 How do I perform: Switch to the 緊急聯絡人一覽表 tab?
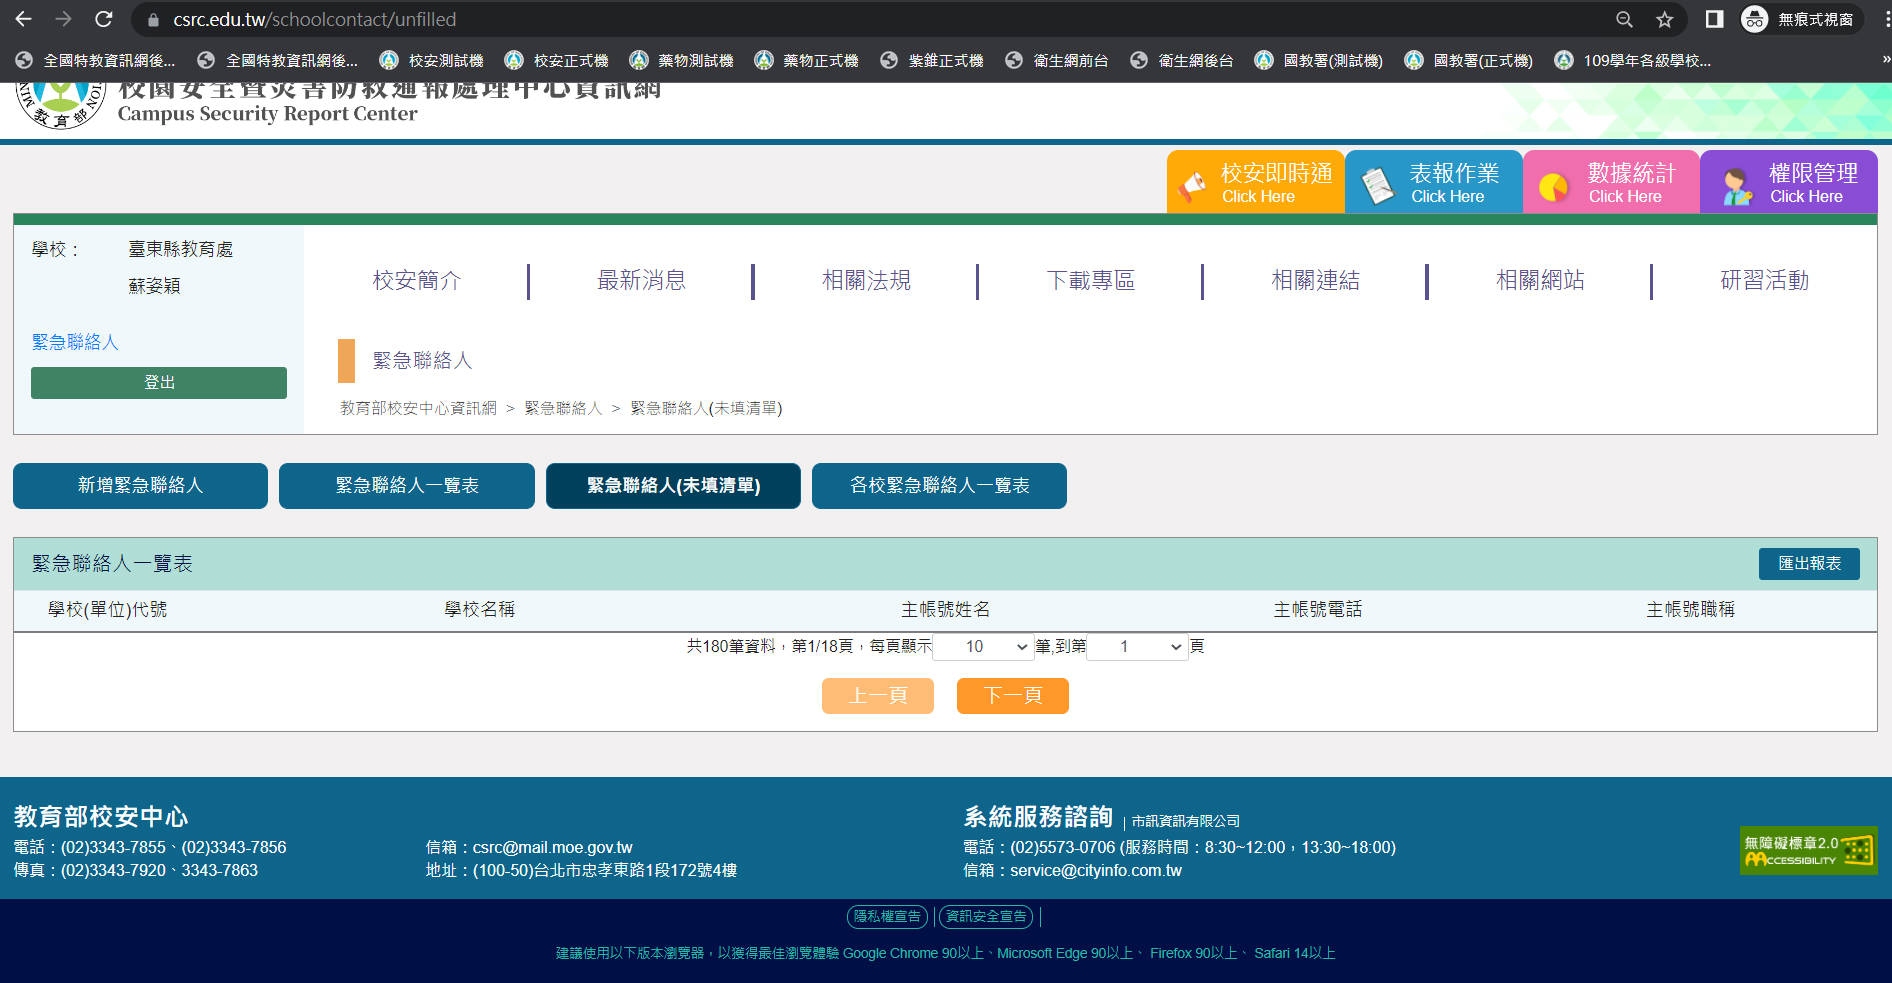(407, 486)
